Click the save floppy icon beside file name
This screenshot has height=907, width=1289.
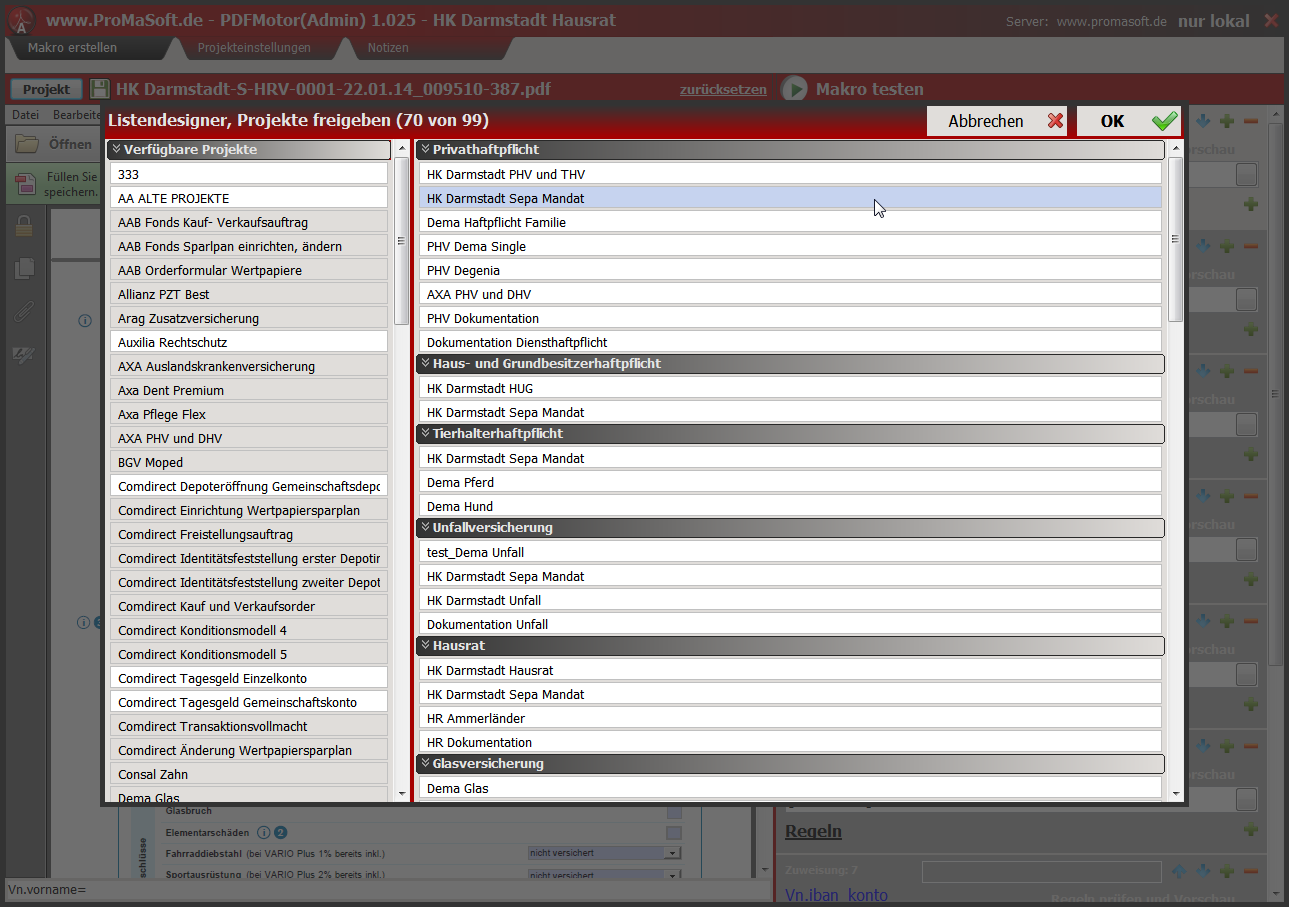tap(100, 89)
